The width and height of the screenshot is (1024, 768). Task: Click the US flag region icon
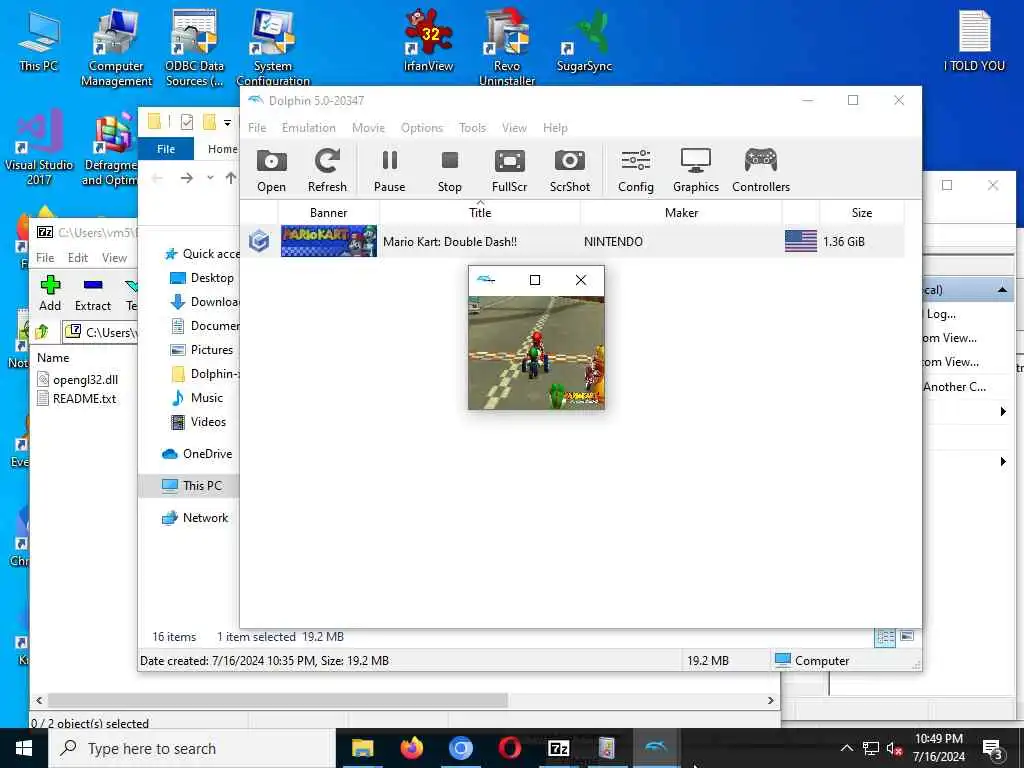(x=801, y=241)
